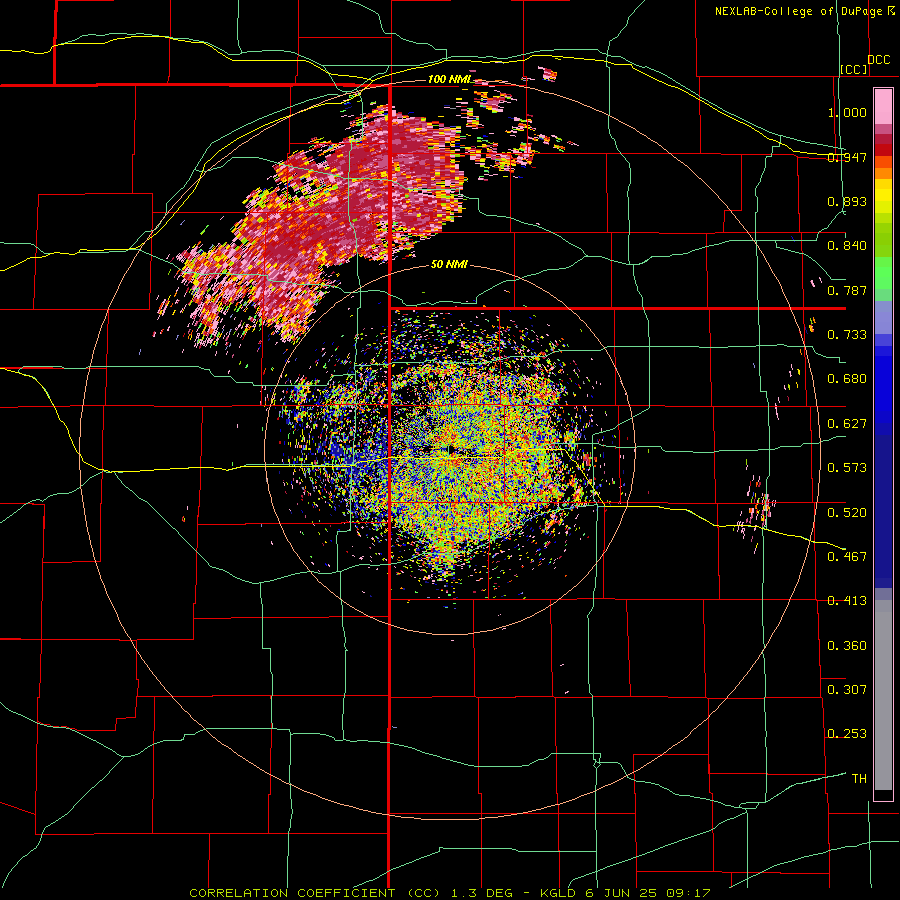The height and width of the screenshot is (900, 900).
Task: Click the 0.467 scale value
Action: (847, 556)
